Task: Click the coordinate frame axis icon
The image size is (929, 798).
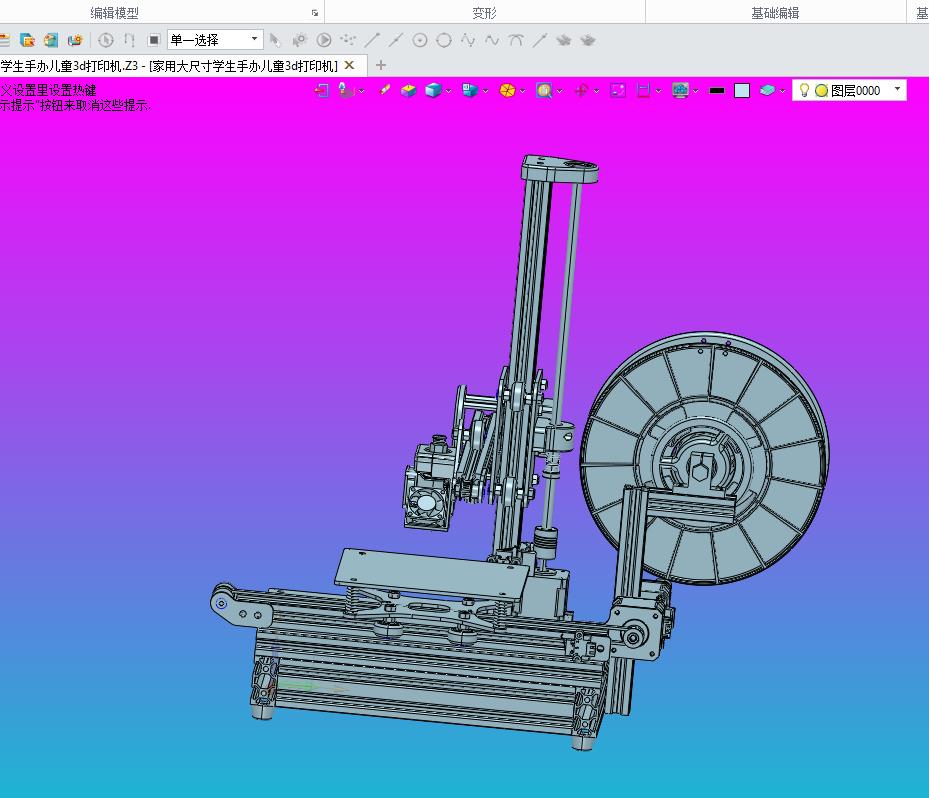Action: coord(346,90)
